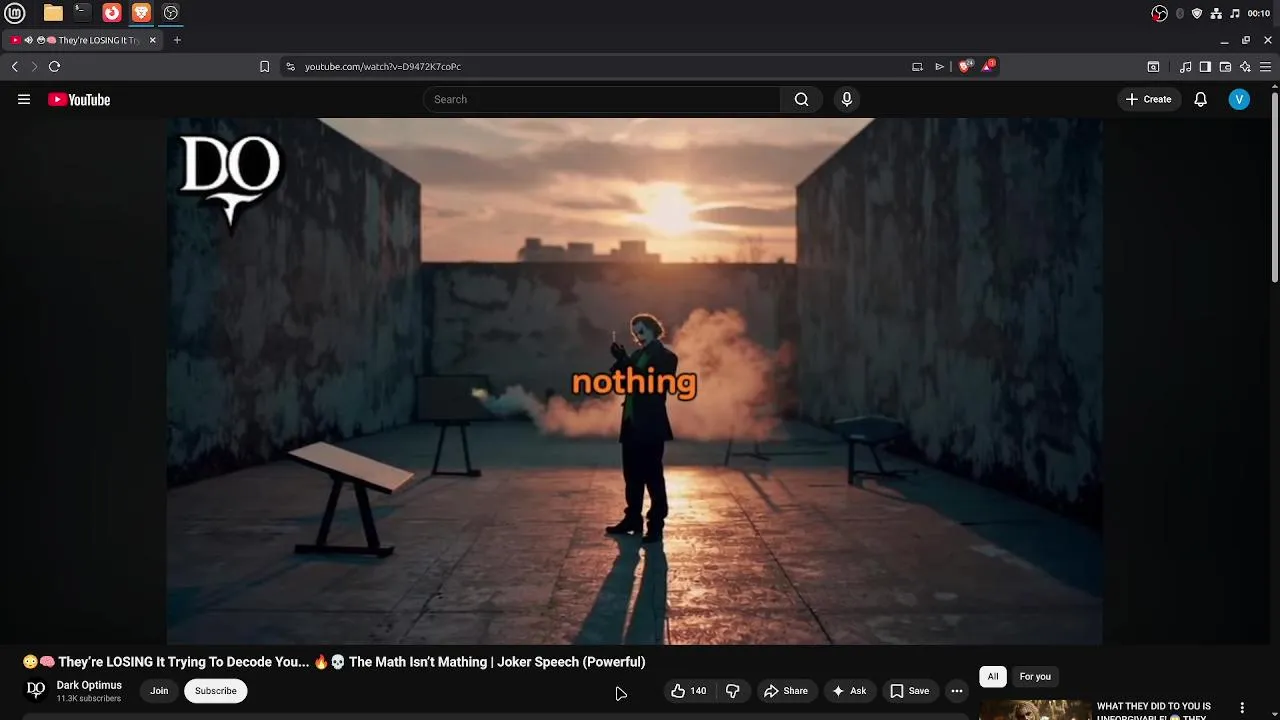Image resolution: width=1280 pixels, height=720 pixels.
Task: Click the OBS recording tray indicator
Action: pyautogui.click(x=1160, y=13)
